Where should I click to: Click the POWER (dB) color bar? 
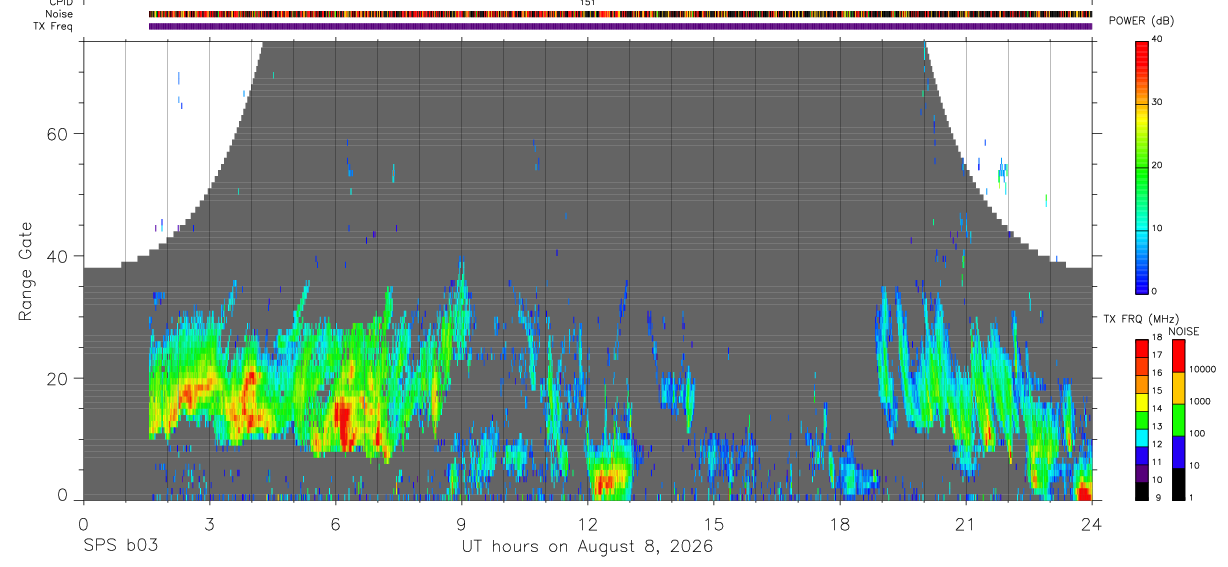pyautogui.click(x=1142, y=166)
